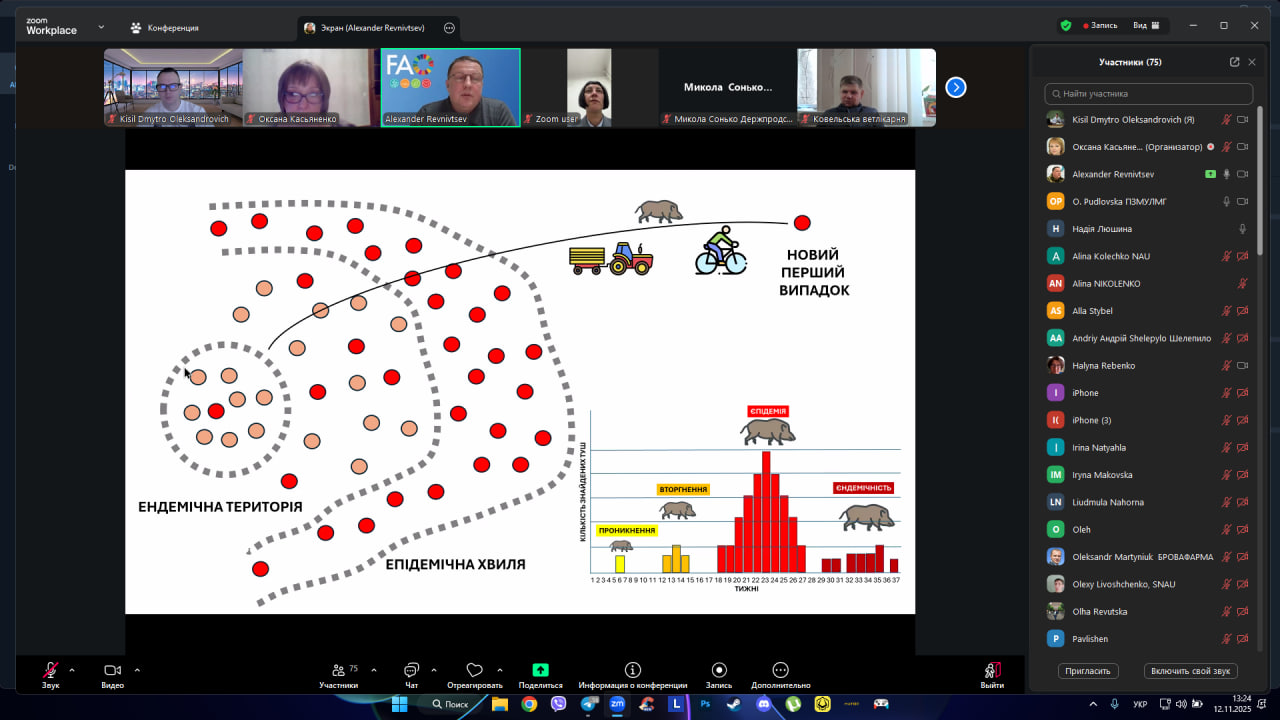Image resolution: width=1280 pixels, height=720 pixels.
Task: Click the green encryption shield icon
Action: 1066,26
